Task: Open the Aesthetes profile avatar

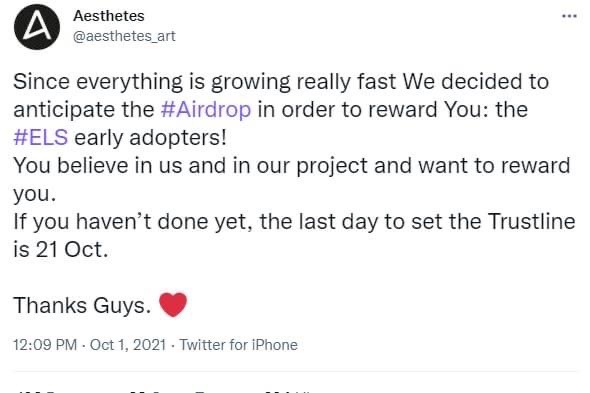Action: pyautogui.click(x=36, y=27)
